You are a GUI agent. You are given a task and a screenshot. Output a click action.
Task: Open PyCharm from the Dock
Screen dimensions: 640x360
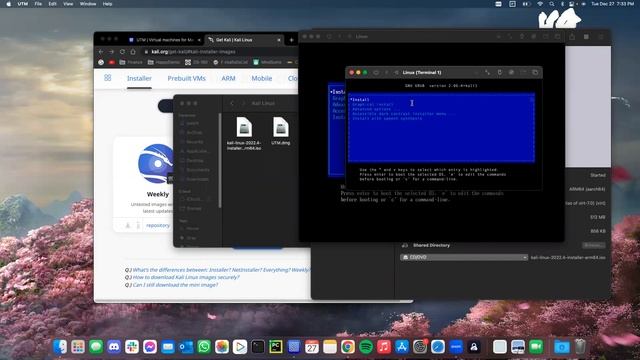point(276,347)
